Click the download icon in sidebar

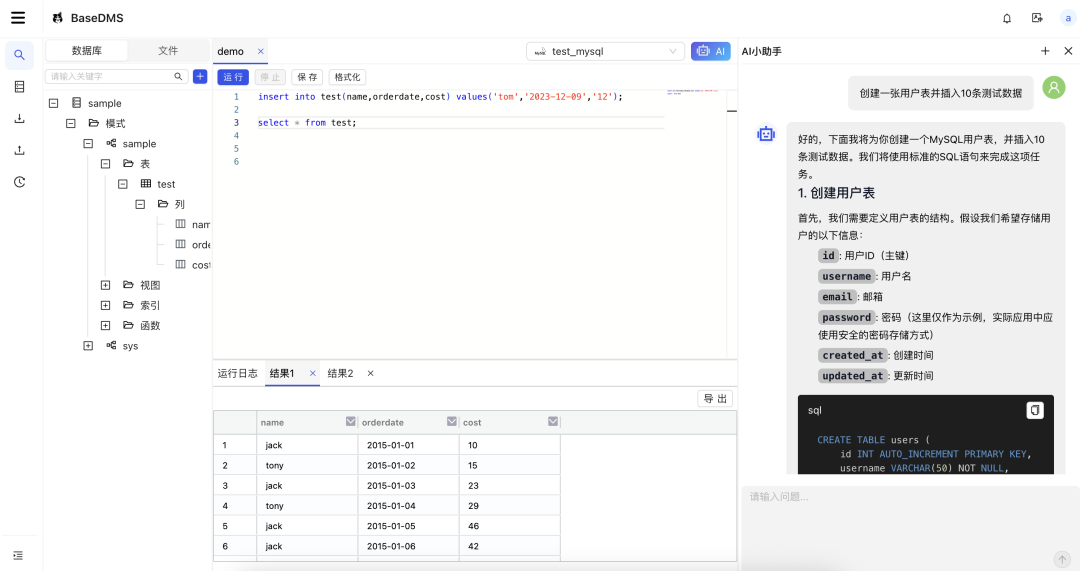coord(19,118)
